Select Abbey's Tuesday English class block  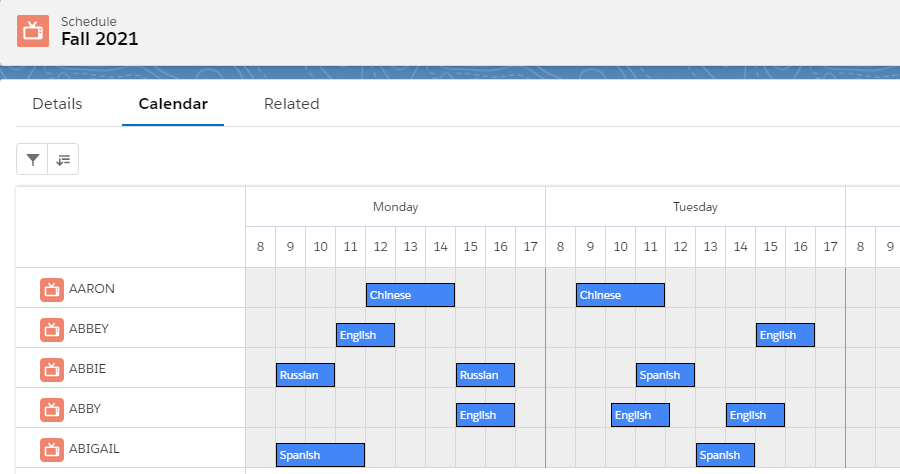click(x=785, y=335)
